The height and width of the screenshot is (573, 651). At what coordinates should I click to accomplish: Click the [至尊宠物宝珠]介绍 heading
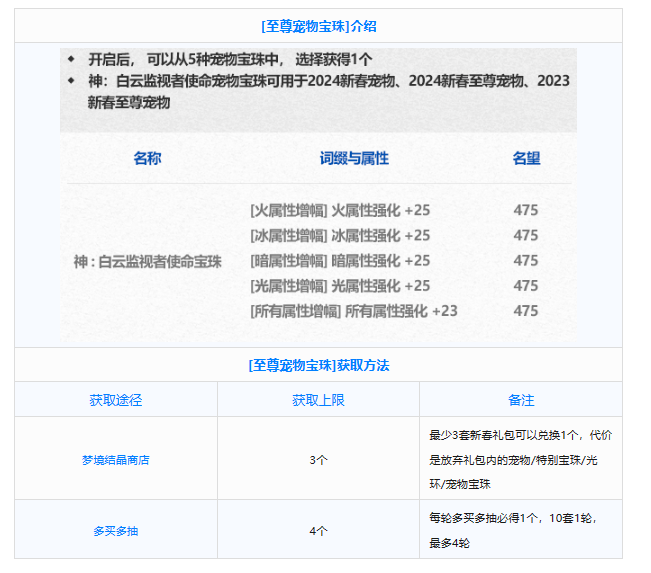318,27
